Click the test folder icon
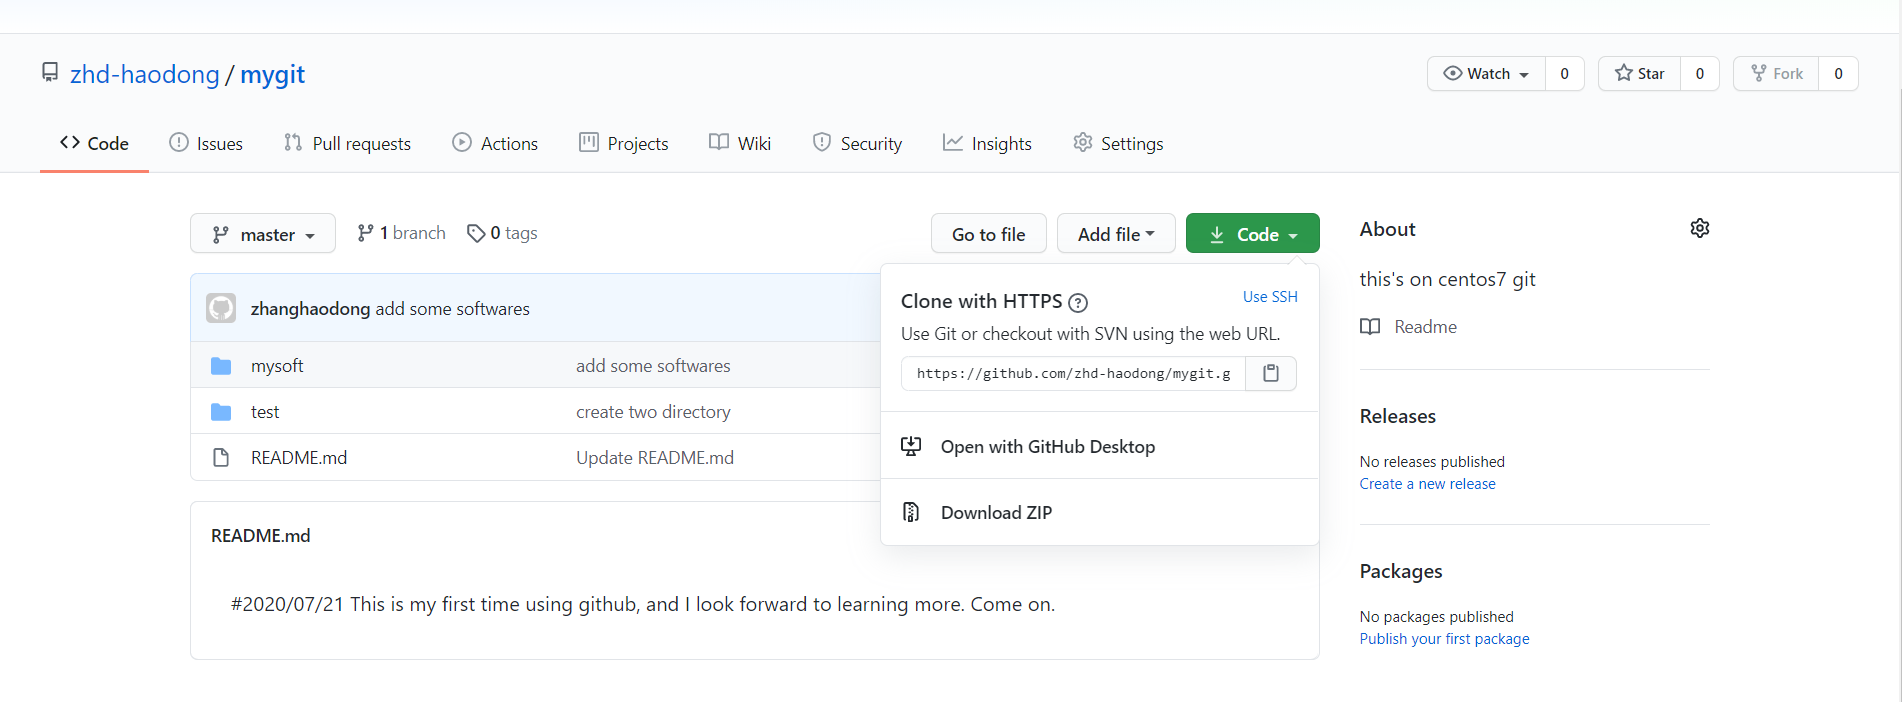Screen dimensions: 1902x702 (x=221, y=412)
